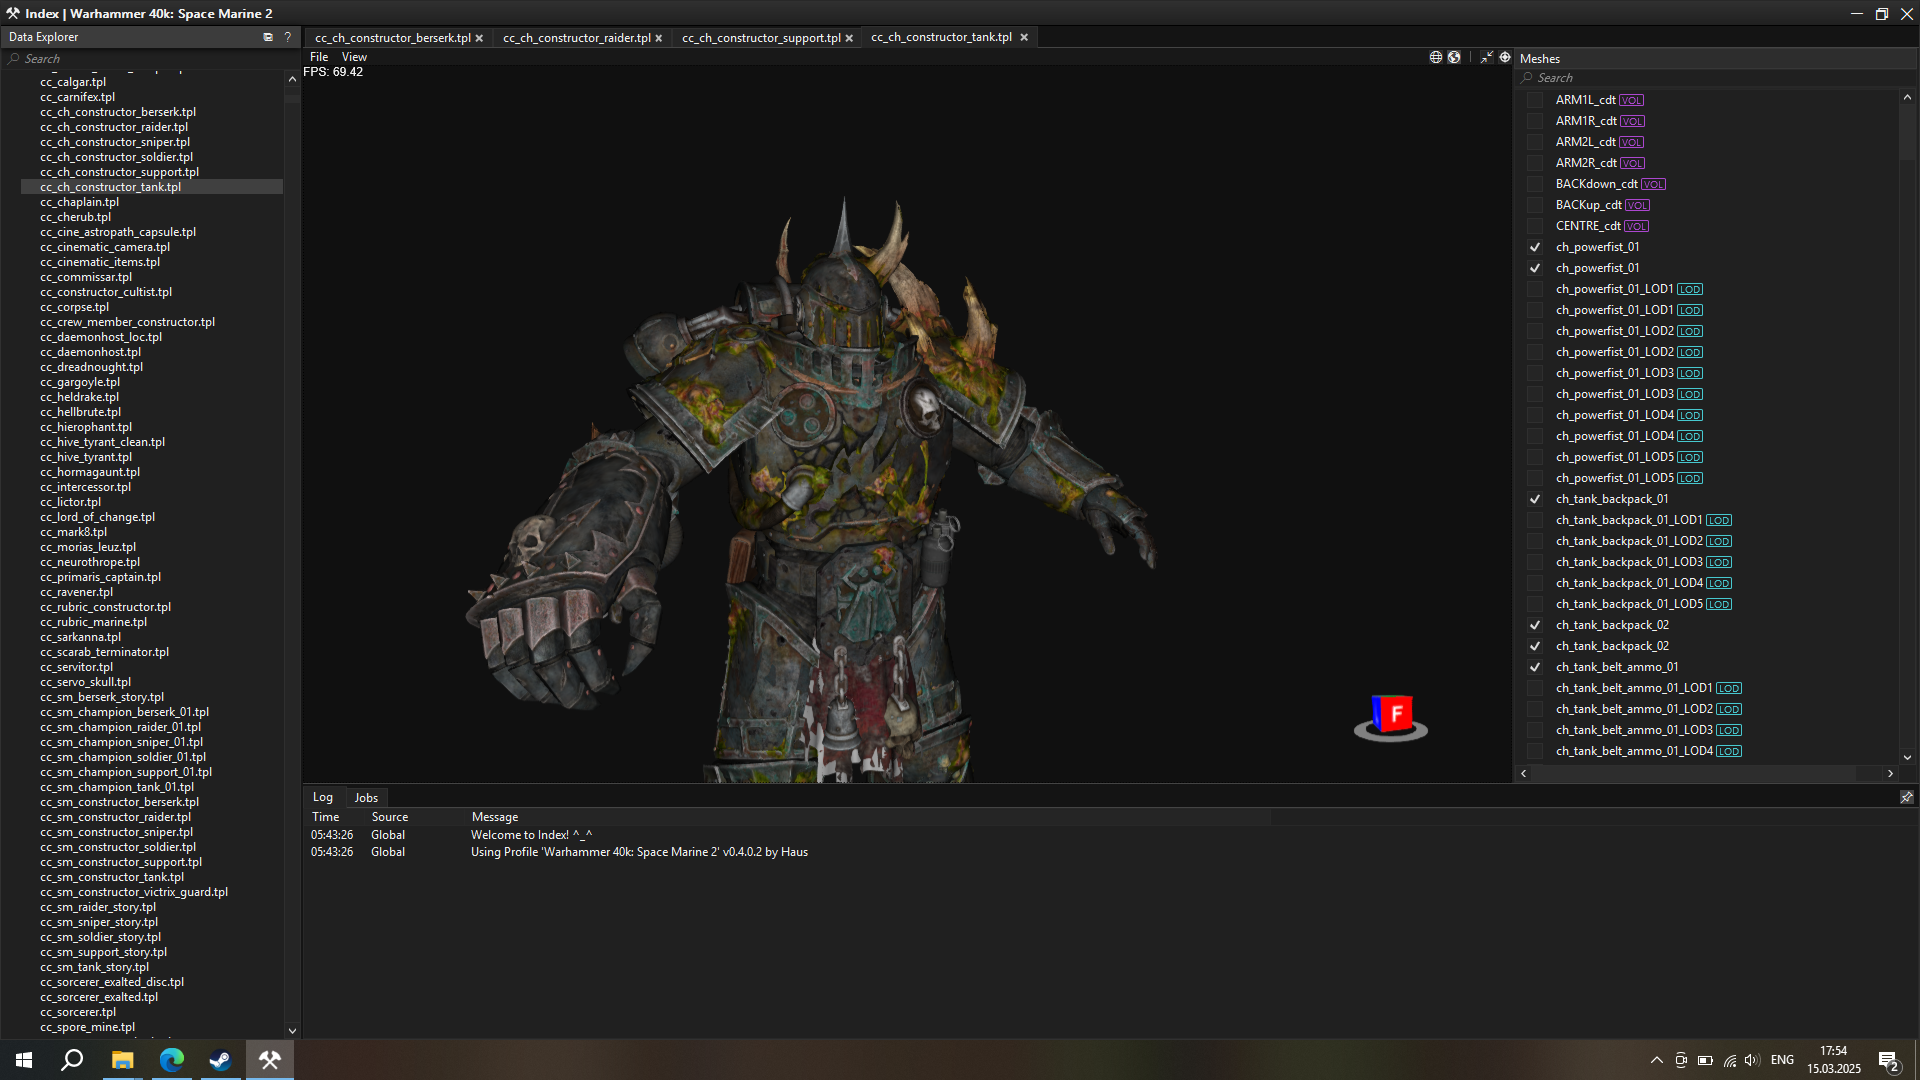Click Meshes list scroll-down arrow

[1907, 758]
